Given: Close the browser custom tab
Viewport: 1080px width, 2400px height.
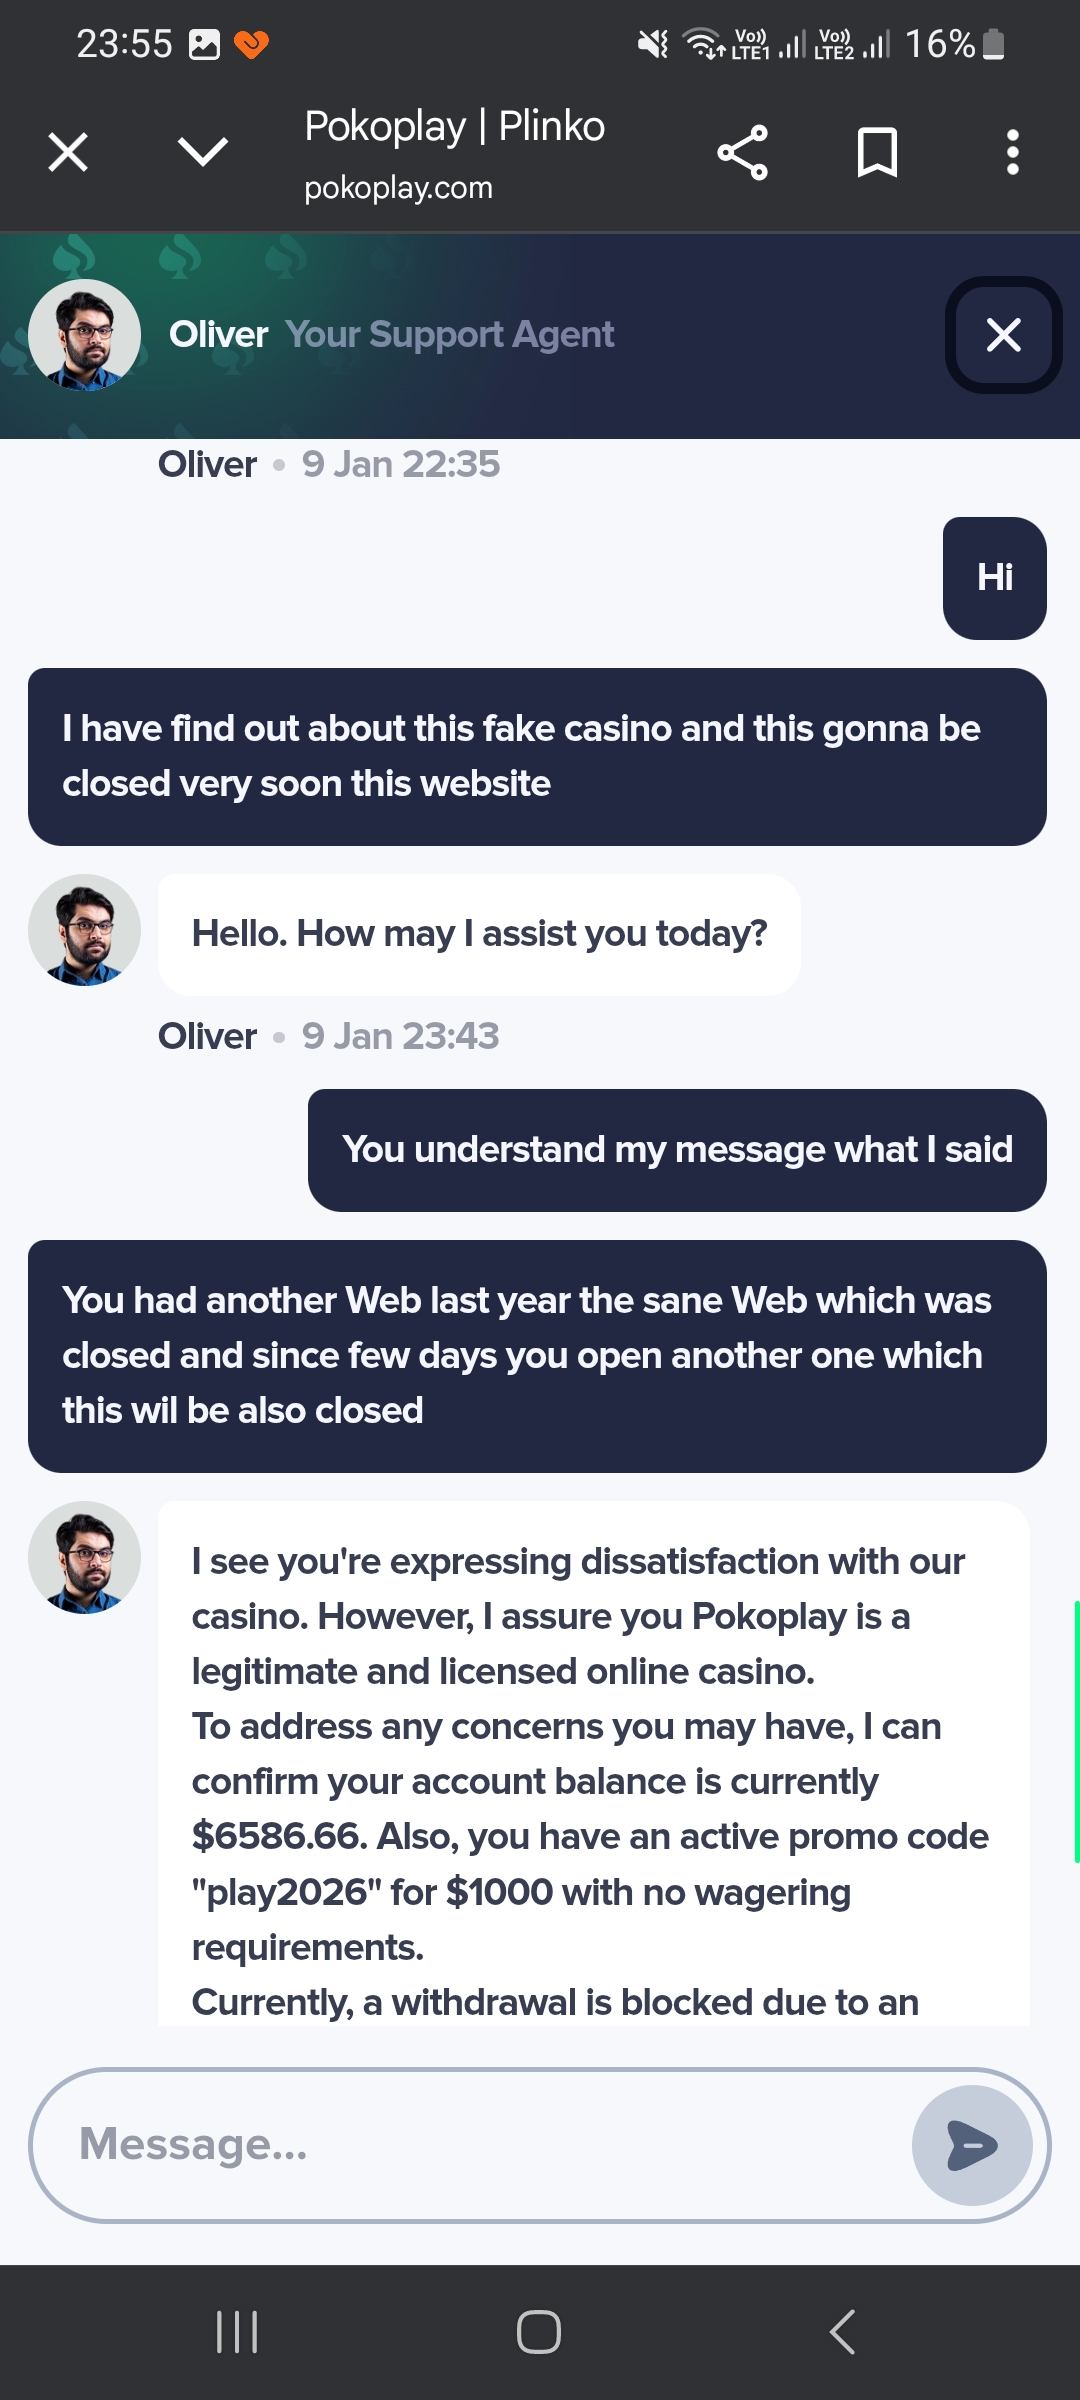Looking at the screenshot, I should pyautogui.click(x=68, y=153).
